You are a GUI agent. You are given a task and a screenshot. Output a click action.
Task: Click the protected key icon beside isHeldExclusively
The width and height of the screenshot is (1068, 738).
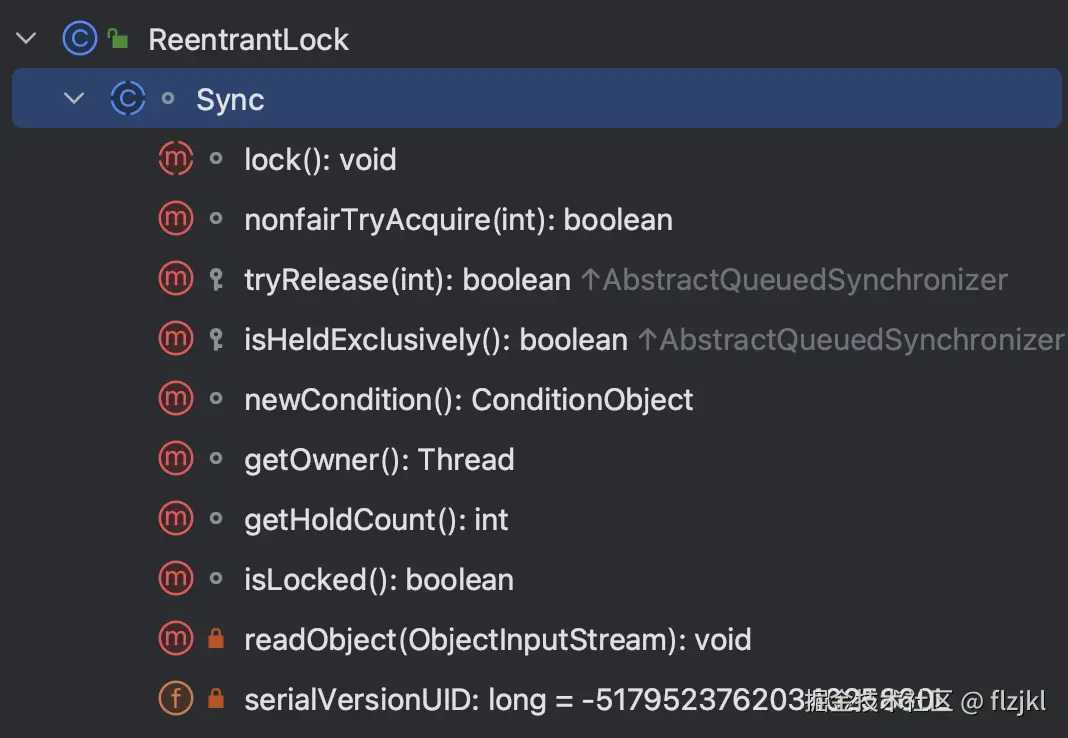pos(216,340)
